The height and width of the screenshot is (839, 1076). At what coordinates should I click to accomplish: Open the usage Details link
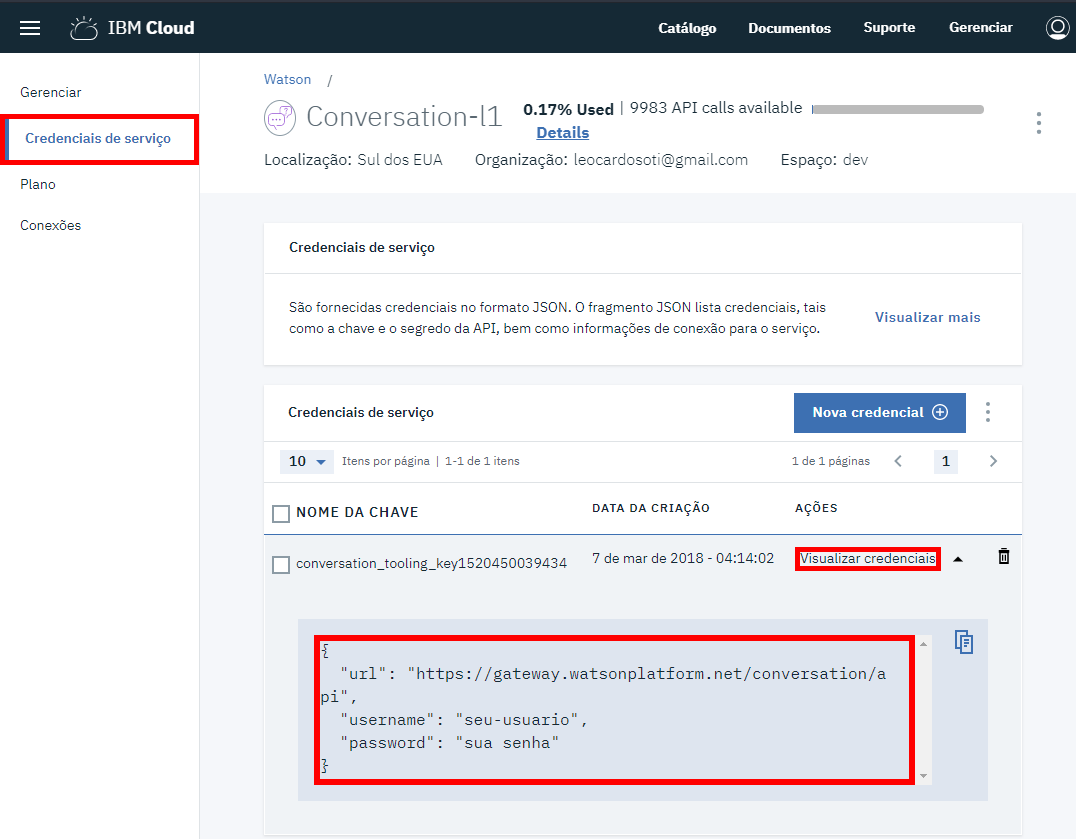[x=562, y=132]
